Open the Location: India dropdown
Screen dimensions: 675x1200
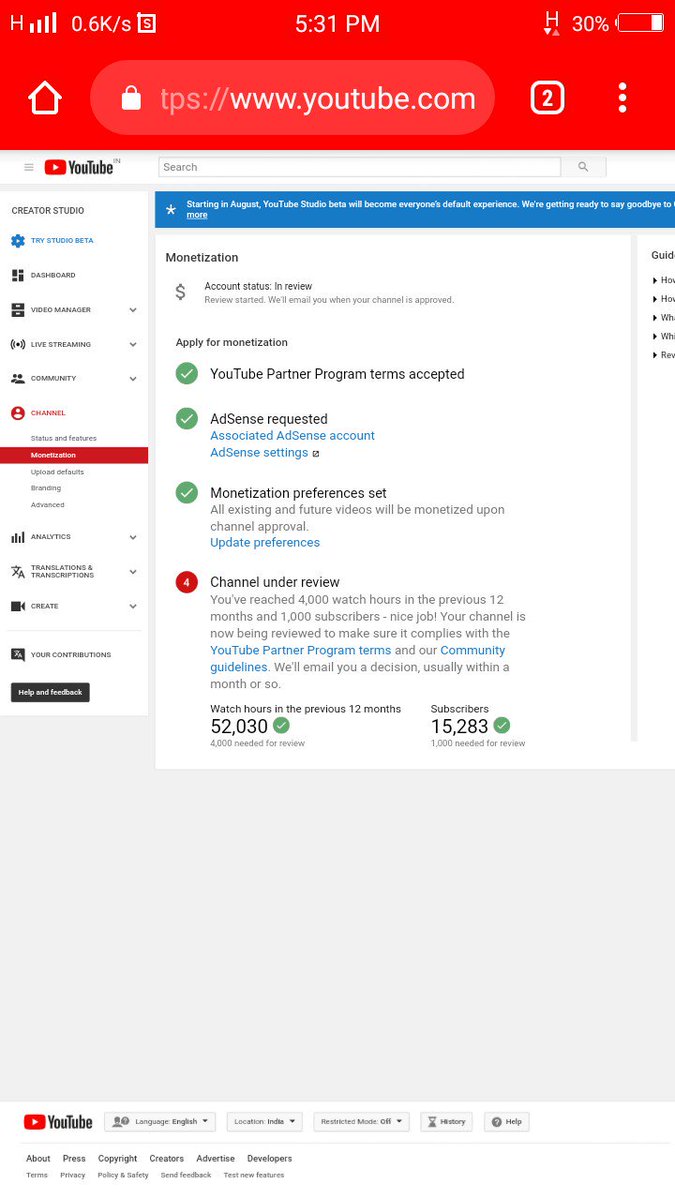point(264,1122)
